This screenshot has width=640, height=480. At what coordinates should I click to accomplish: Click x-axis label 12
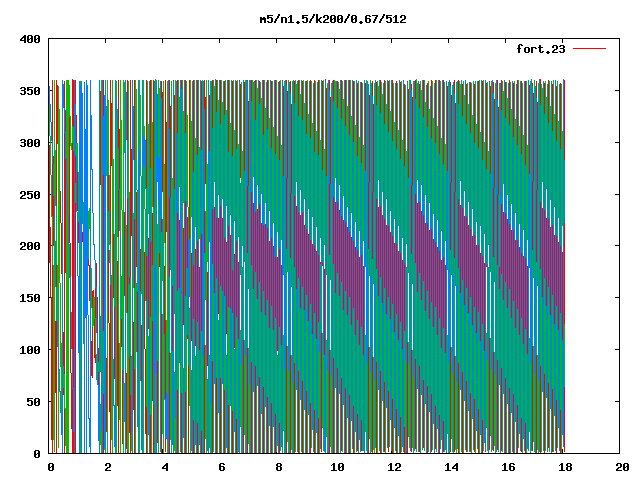(394, 467)
